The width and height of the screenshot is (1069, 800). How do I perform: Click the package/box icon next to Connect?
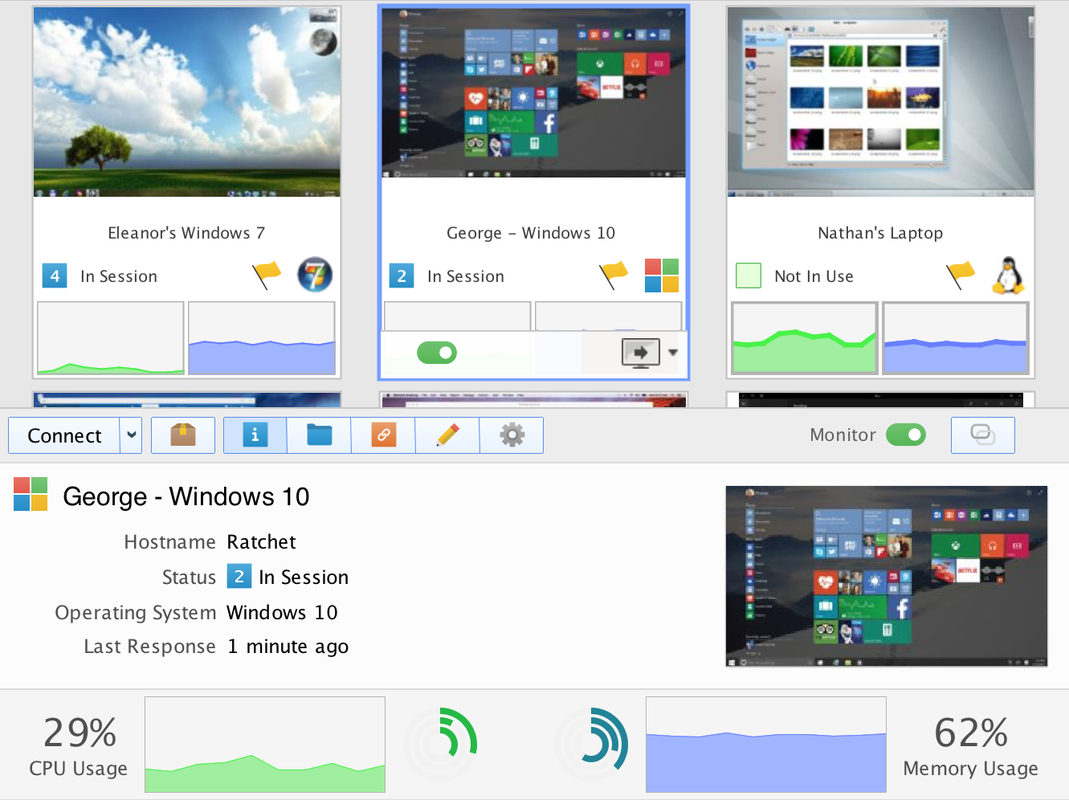pyautogui.click(x=183, y=435)
